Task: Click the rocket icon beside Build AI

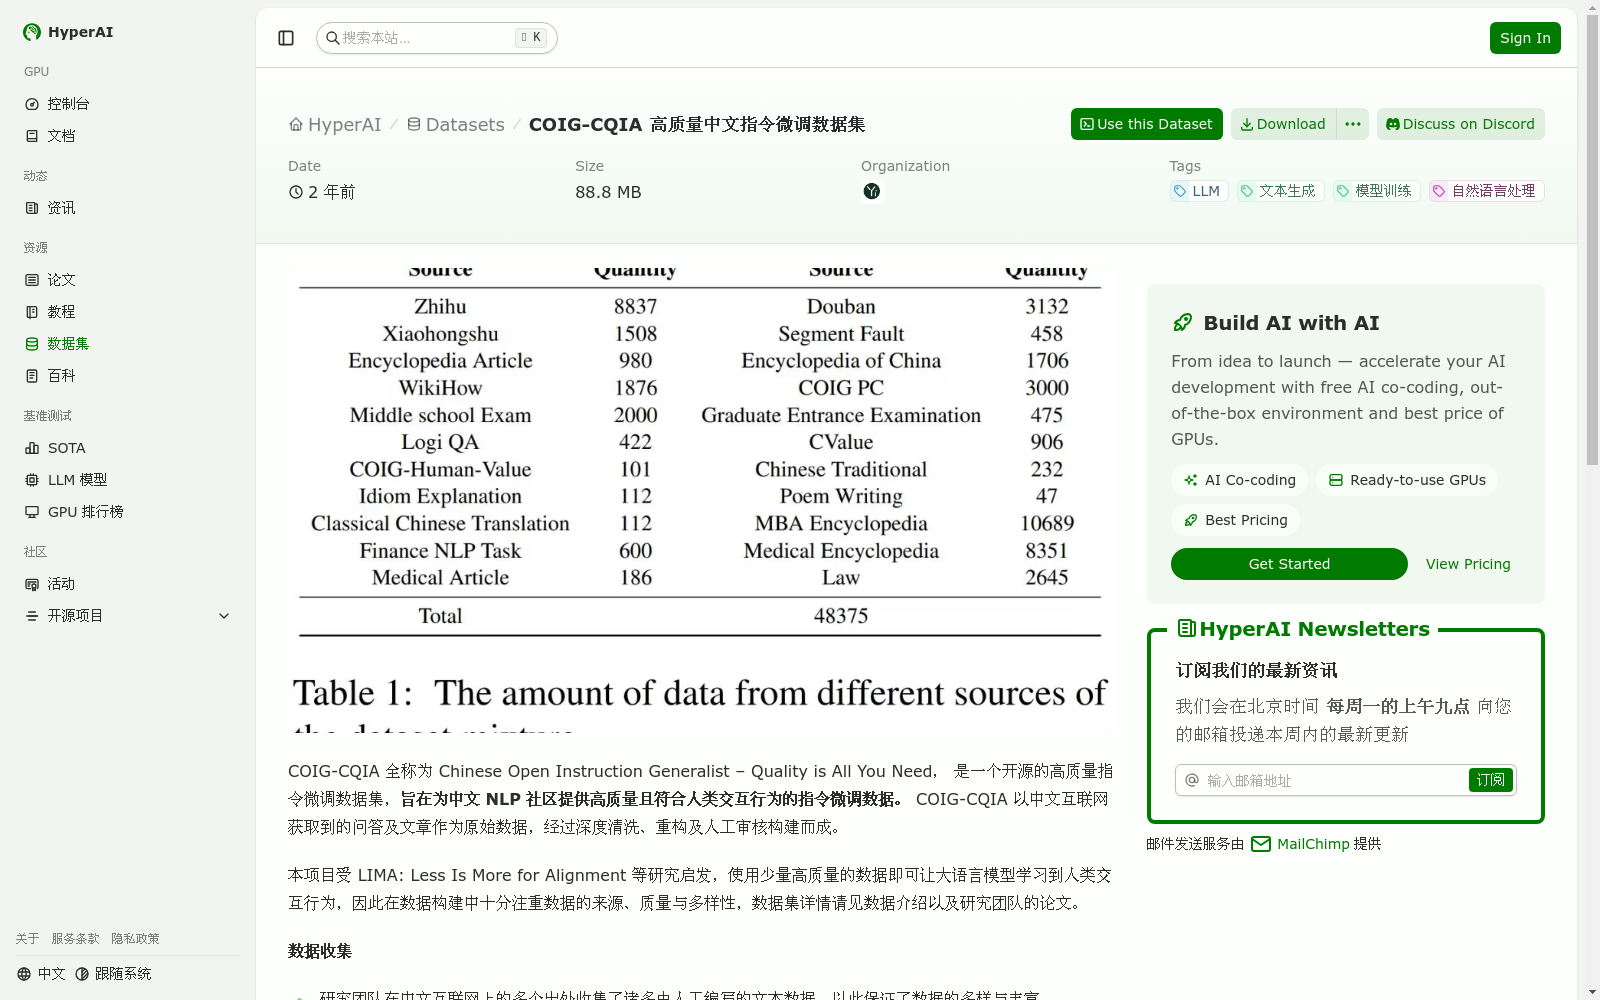Action: point(1183,323)
